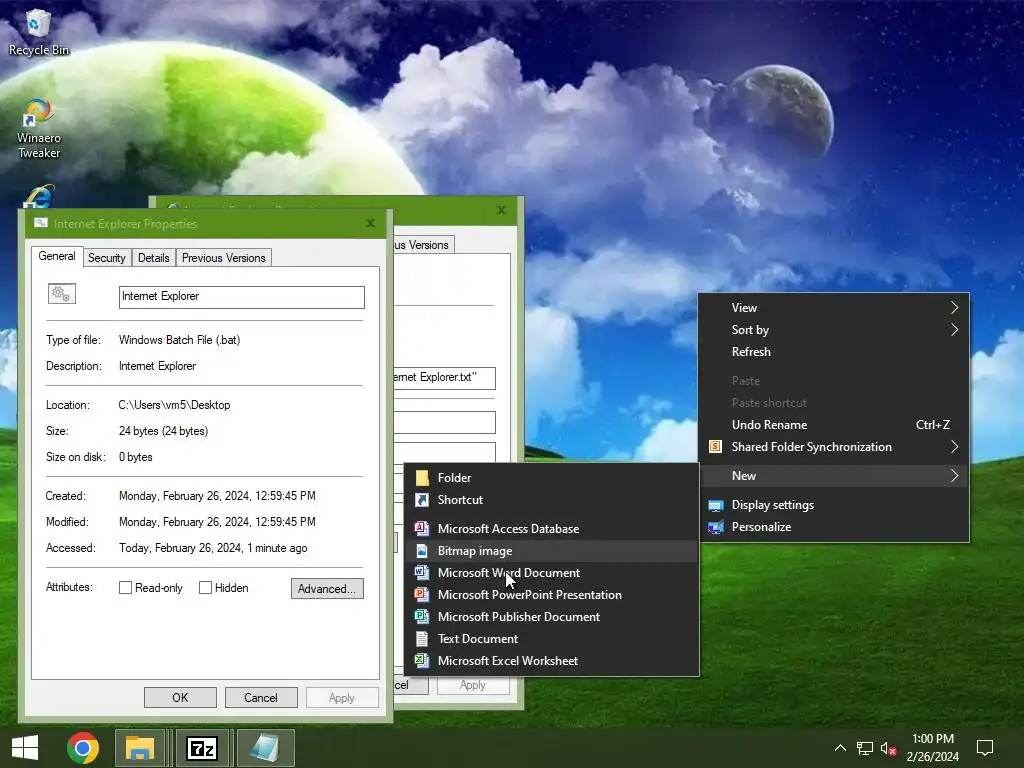Switch to the Details tab
The image size is (1024, 768).
(x=153, y=258)
